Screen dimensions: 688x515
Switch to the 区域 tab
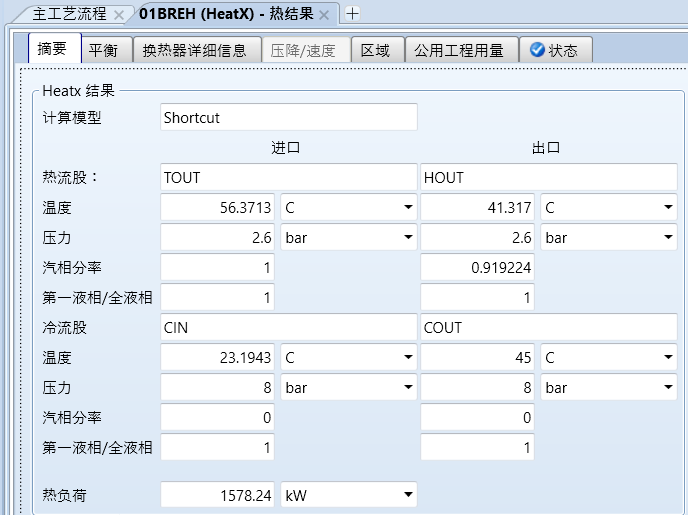tap(375, 50)
